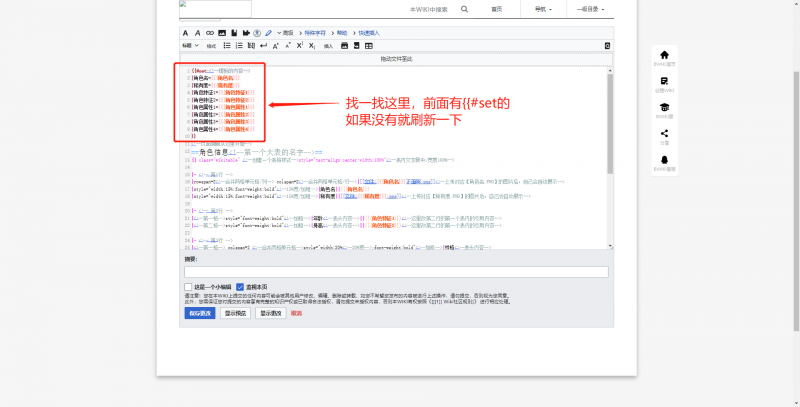Click the 显示预览 show preview button
Viewport: 800px width, 407px height.
tap(235, 313)
